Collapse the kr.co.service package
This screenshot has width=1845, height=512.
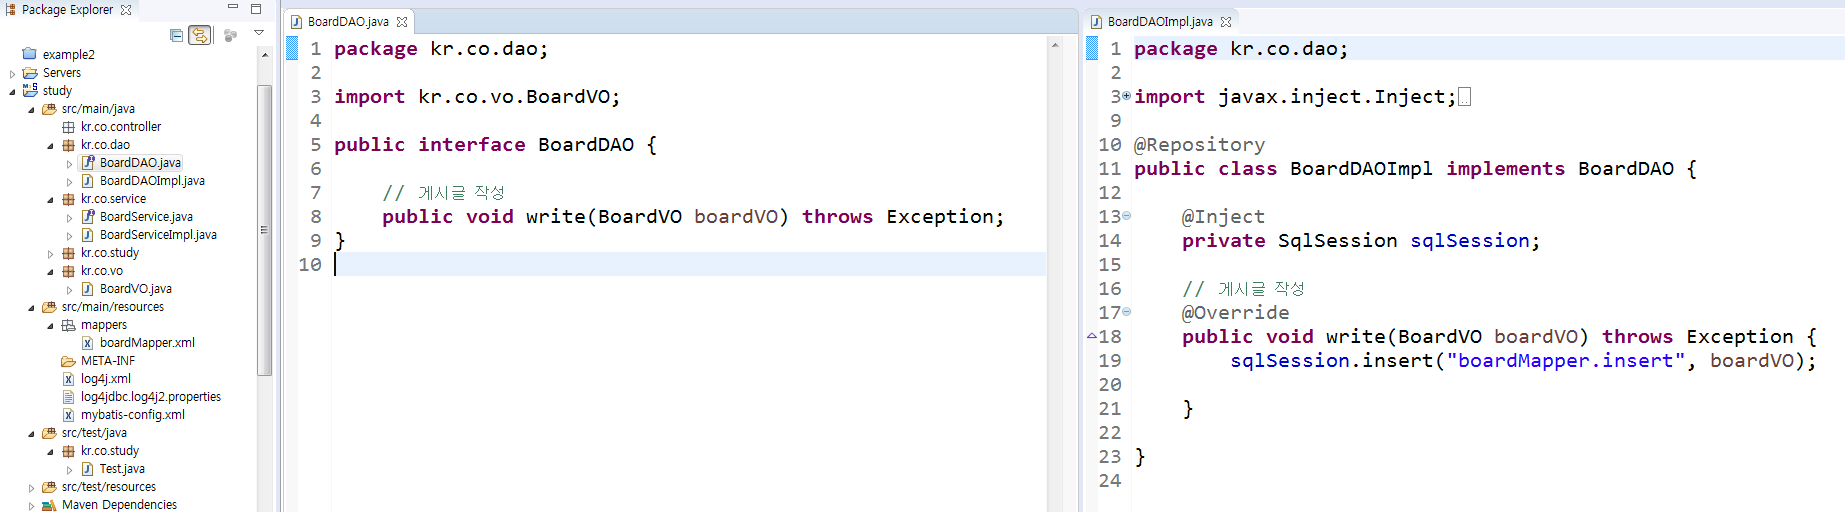point(50,200)
